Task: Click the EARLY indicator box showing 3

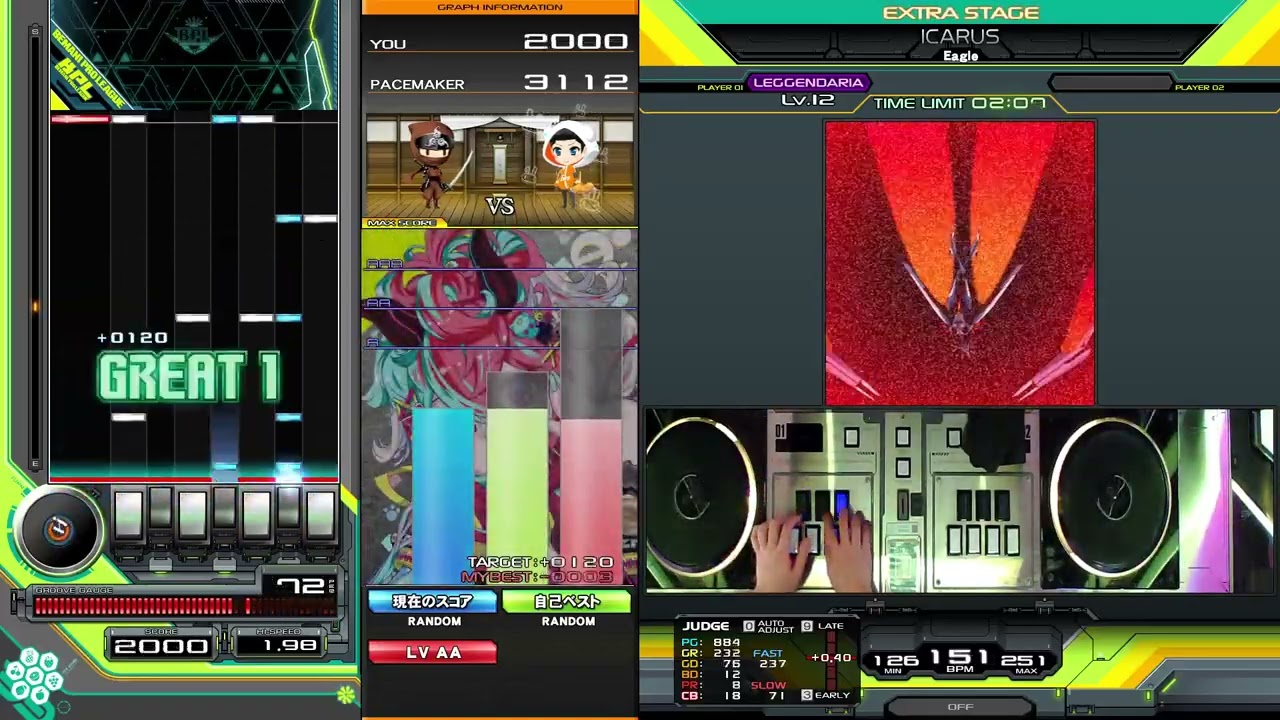Action: tap(806, 695)
